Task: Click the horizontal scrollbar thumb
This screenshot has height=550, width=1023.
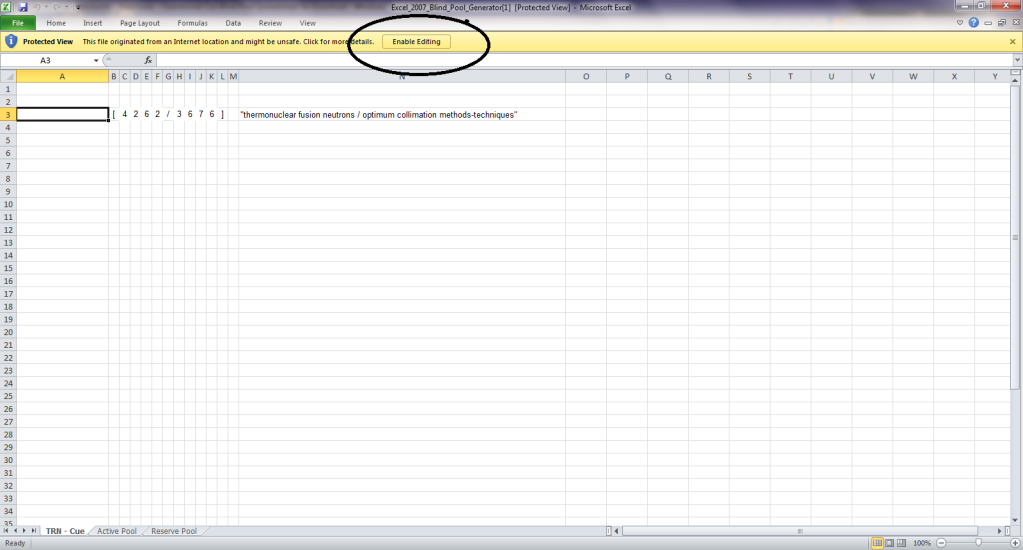Action: click(x=800, y=531)
